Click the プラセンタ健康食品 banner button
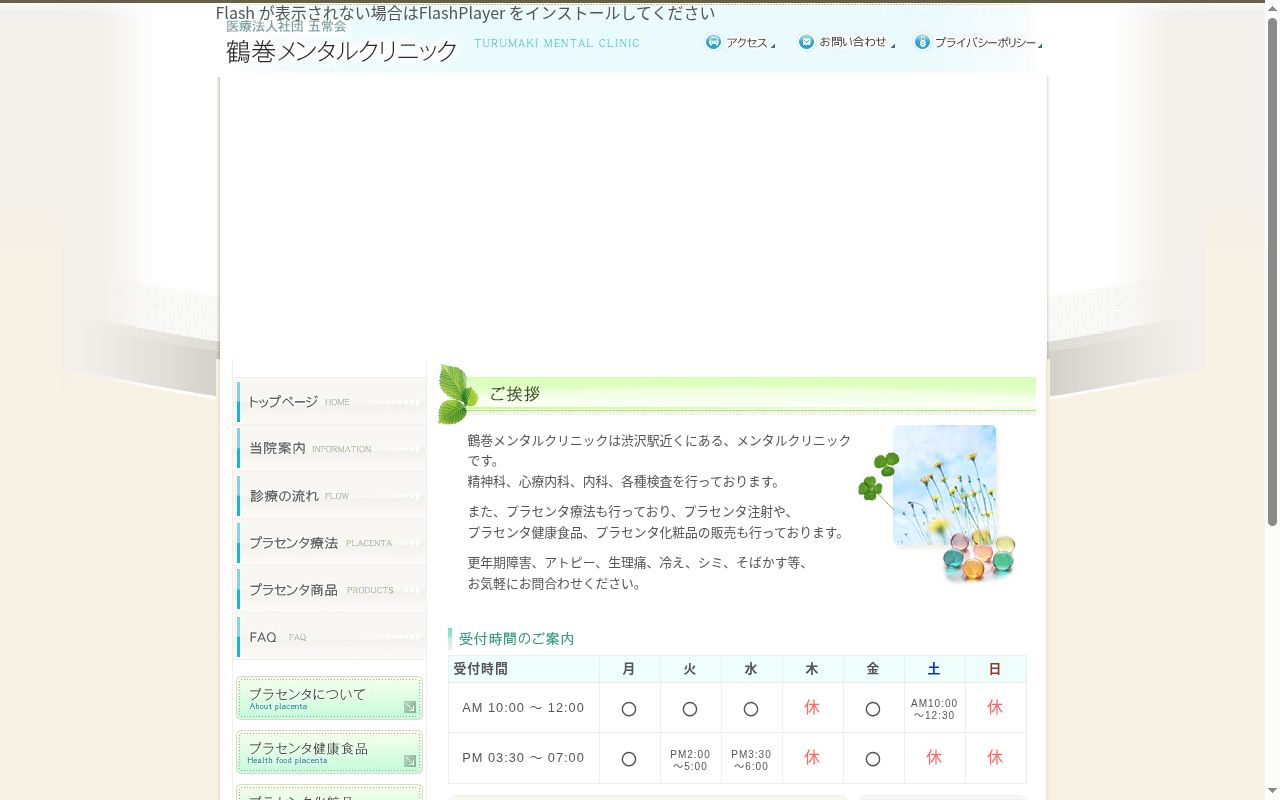The image size is (1280, 800). click(329, 752)
